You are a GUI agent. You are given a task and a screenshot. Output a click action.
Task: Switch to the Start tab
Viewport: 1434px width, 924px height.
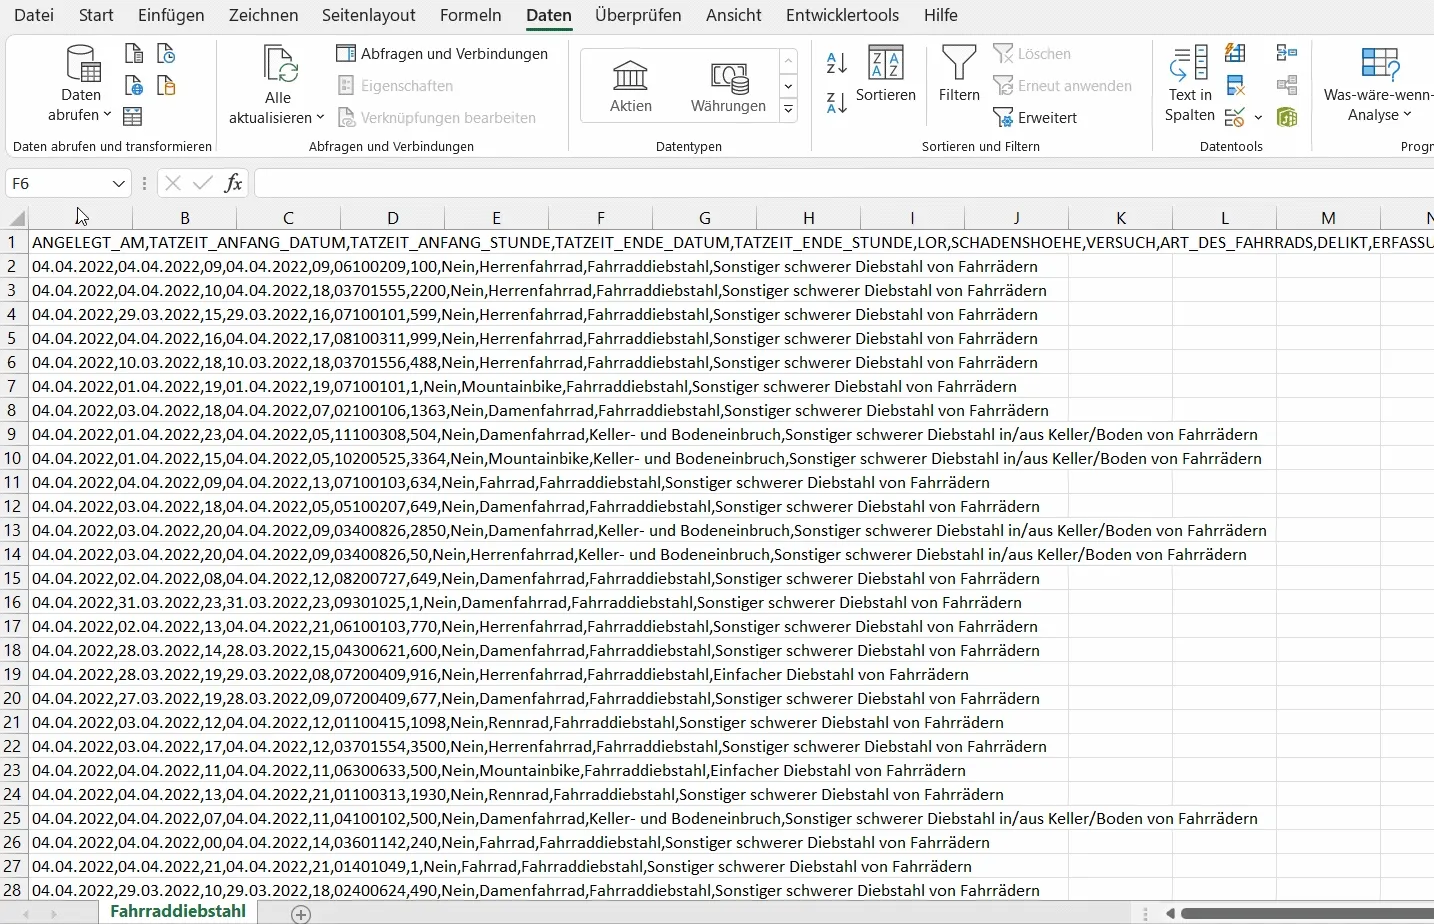click(96, 15)
